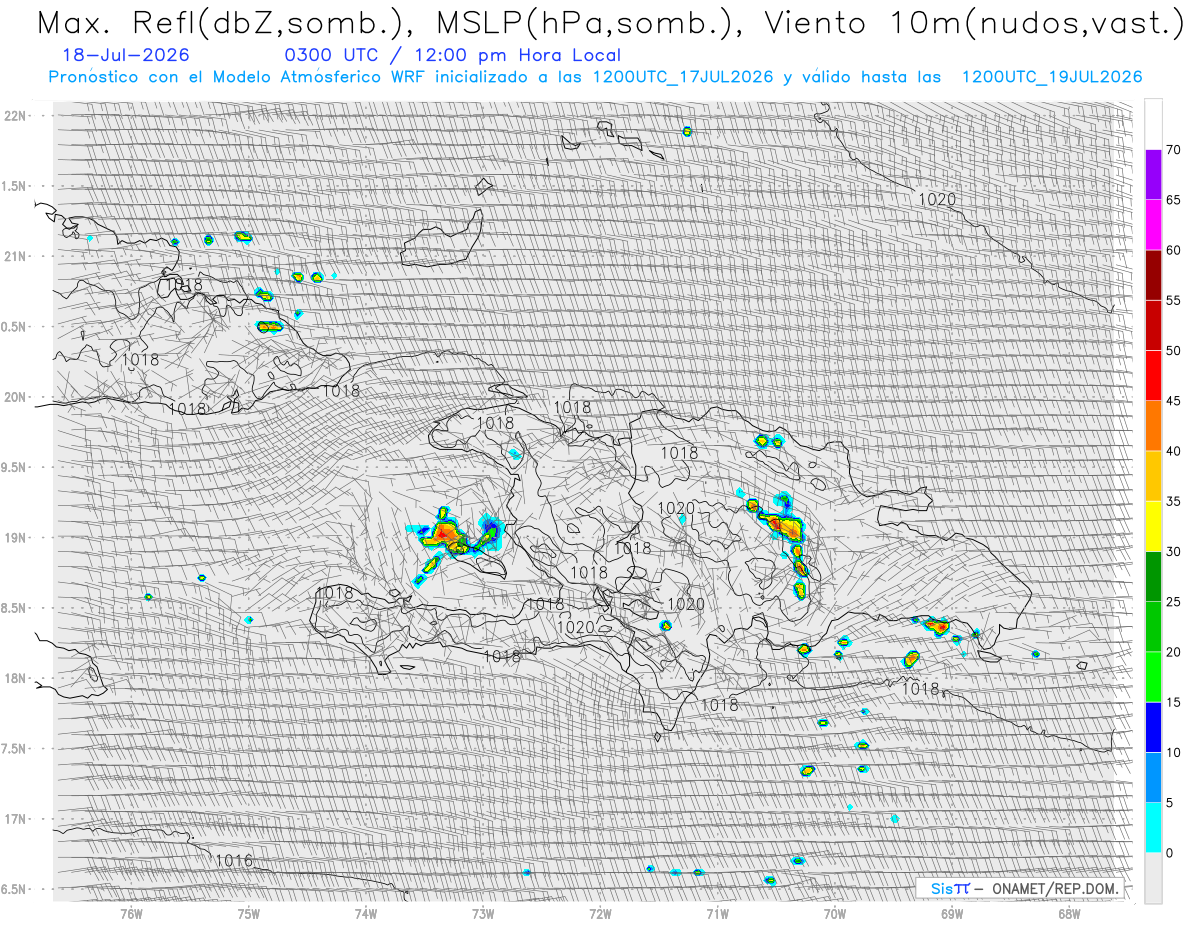Click the '73W' longitude label
Viewport: 1200px width, 927px height.
(x=483, y=914)
